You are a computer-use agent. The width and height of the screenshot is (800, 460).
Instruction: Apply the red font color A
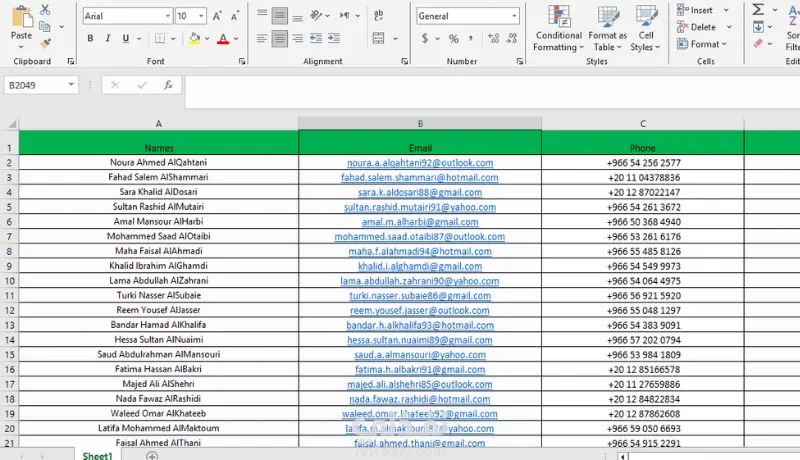(223, 38)
